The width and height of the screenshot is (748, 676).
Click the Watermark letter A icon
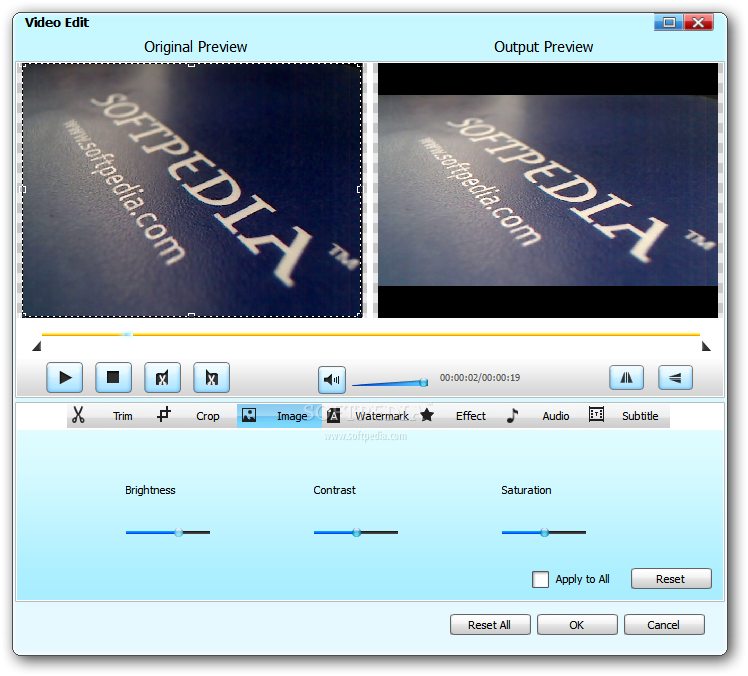pyautogui.click(x=333, y=416)
